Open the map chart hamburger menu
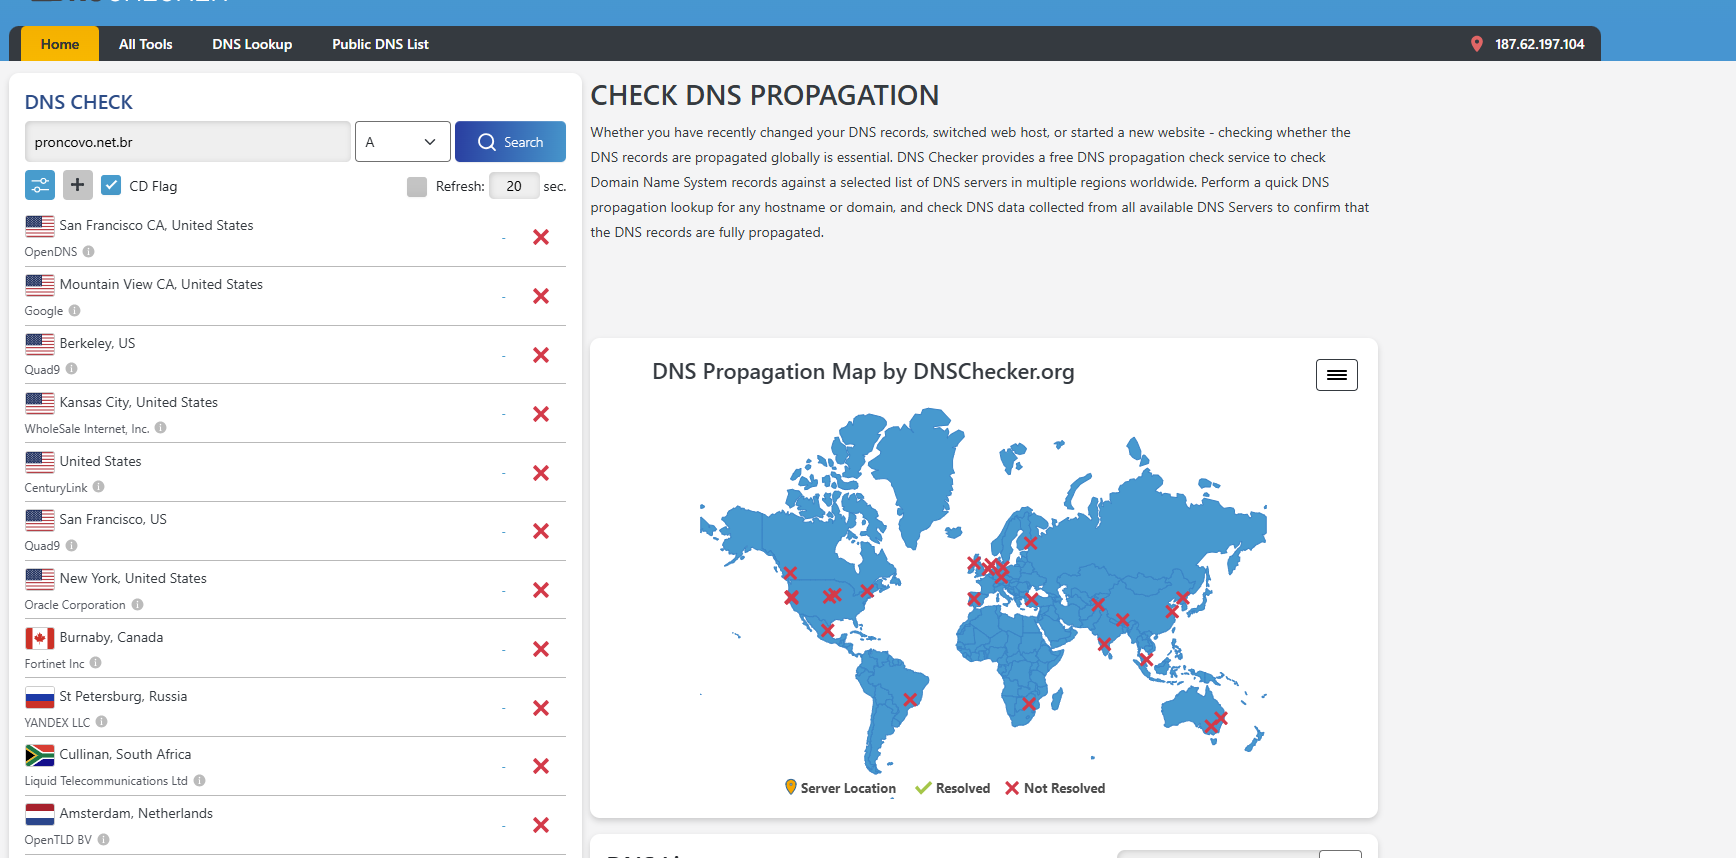Viewport: 1736px width, 858px height. pos(1337,375)
